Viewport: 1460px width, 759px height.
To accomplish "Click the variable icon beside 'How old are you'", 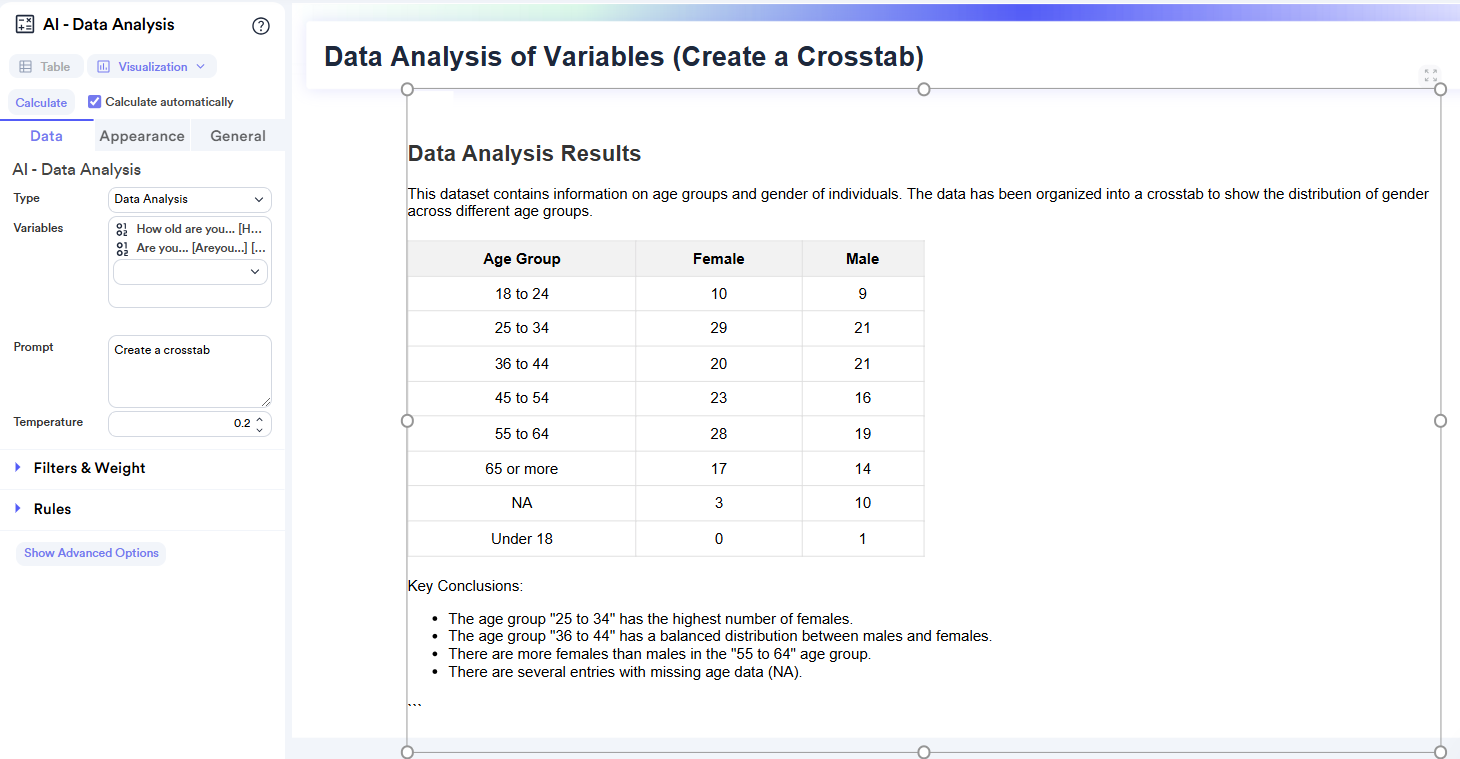I will pyautogui.click(x=122, y=229).
